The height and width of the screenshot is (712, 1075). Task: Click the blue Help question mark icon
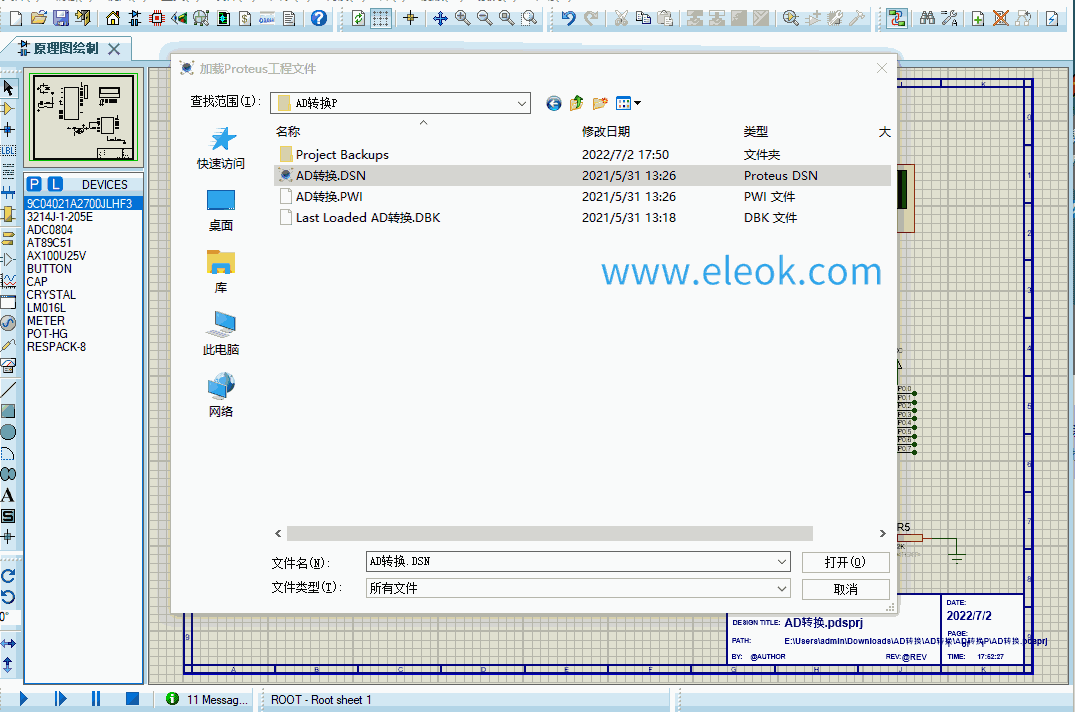click(319, 19)
